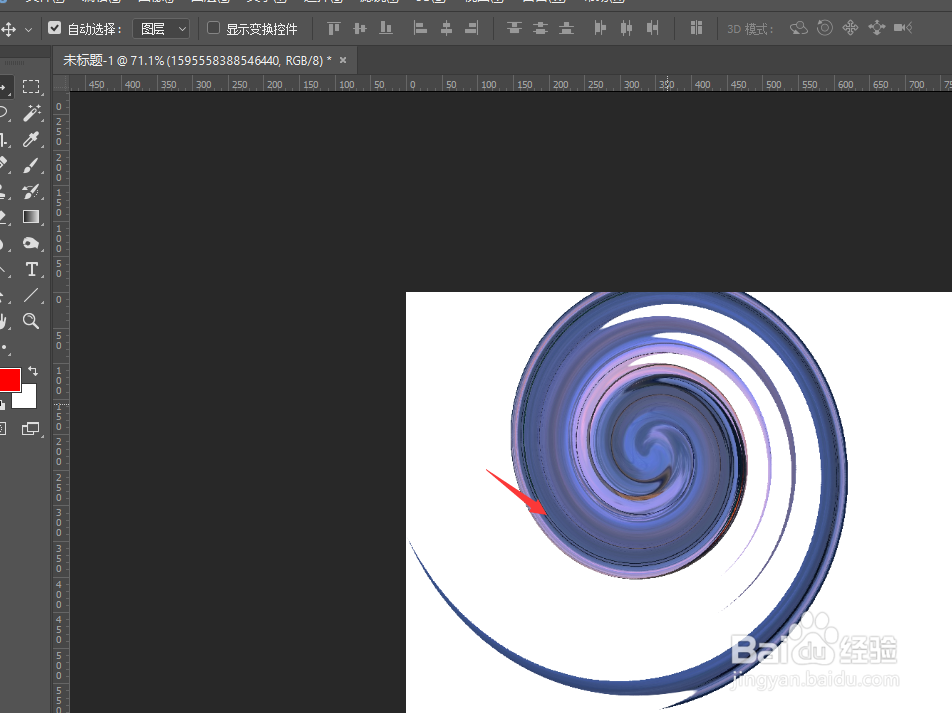Open the white background color picker
Image resolution: width=952 pixels, height=713 pixels.
tap(28, 398)
